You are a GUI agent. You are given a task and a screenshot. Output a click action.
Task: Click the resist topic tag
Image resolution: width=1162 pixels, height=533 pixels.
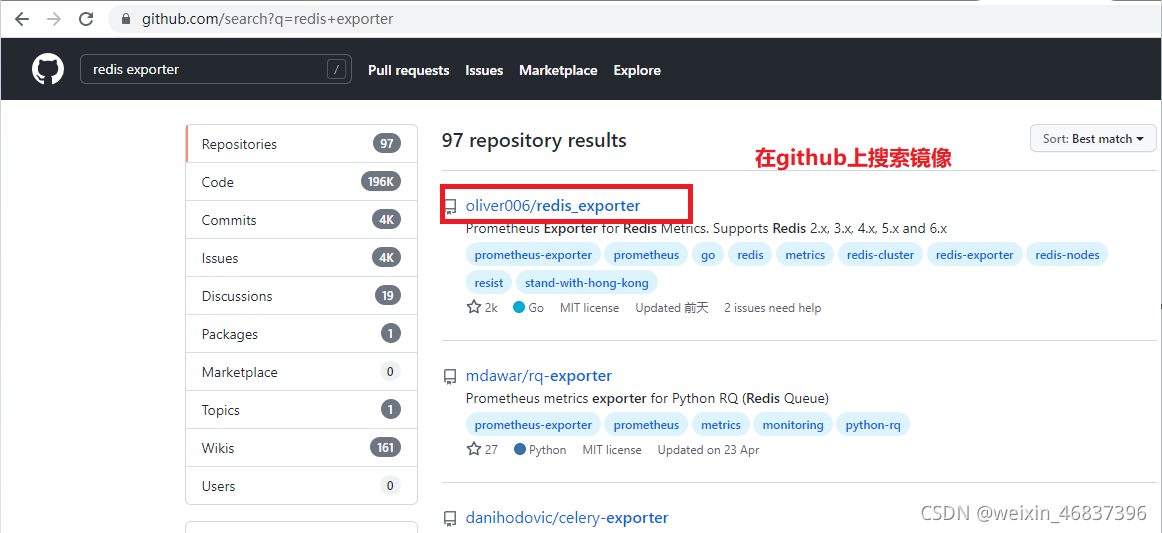(489, 283)
